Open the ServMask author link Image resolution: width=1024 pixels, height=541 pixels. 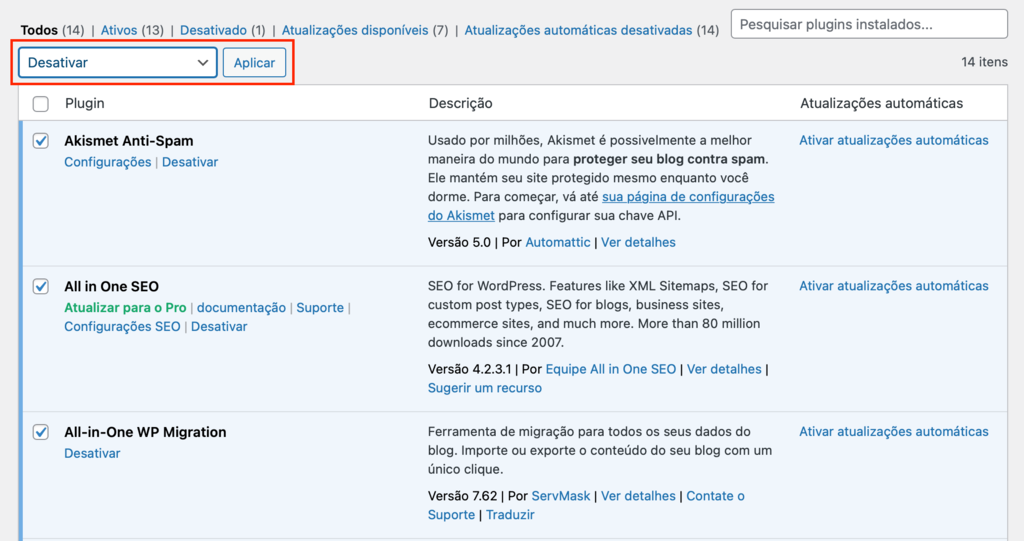click(x=560, y=496)
